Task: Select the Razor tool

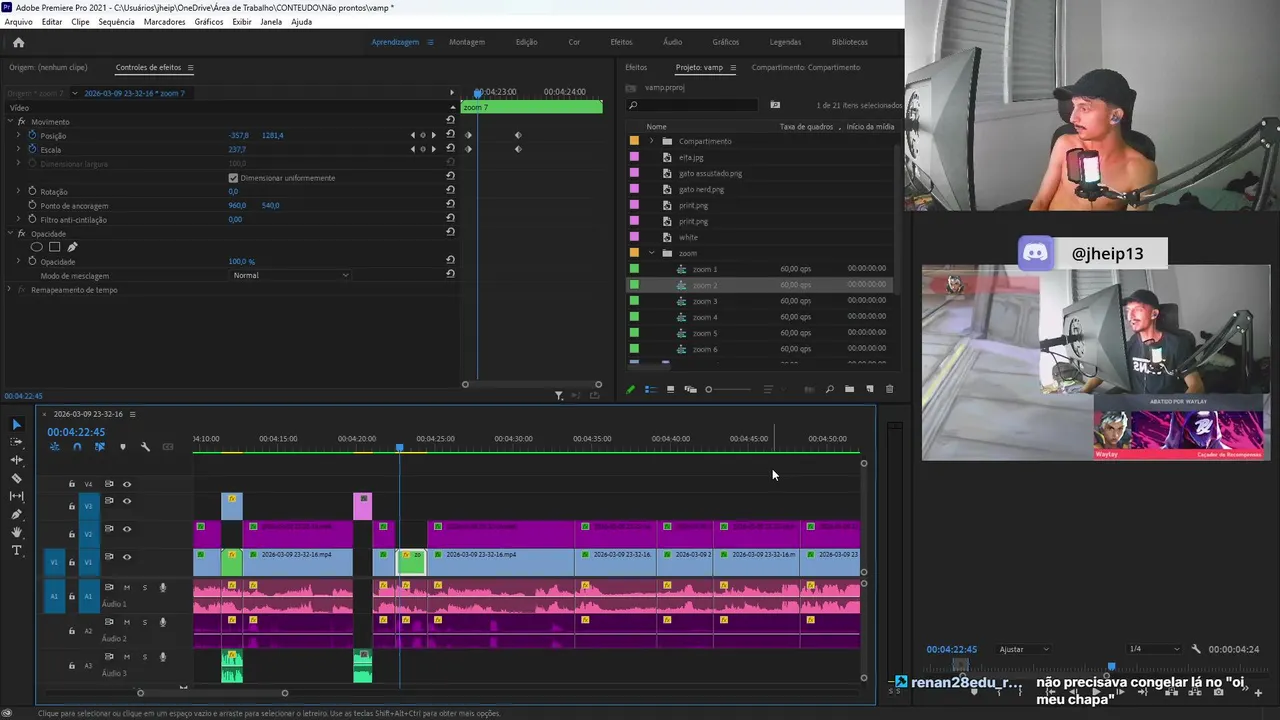Action: tap(16, 478)
